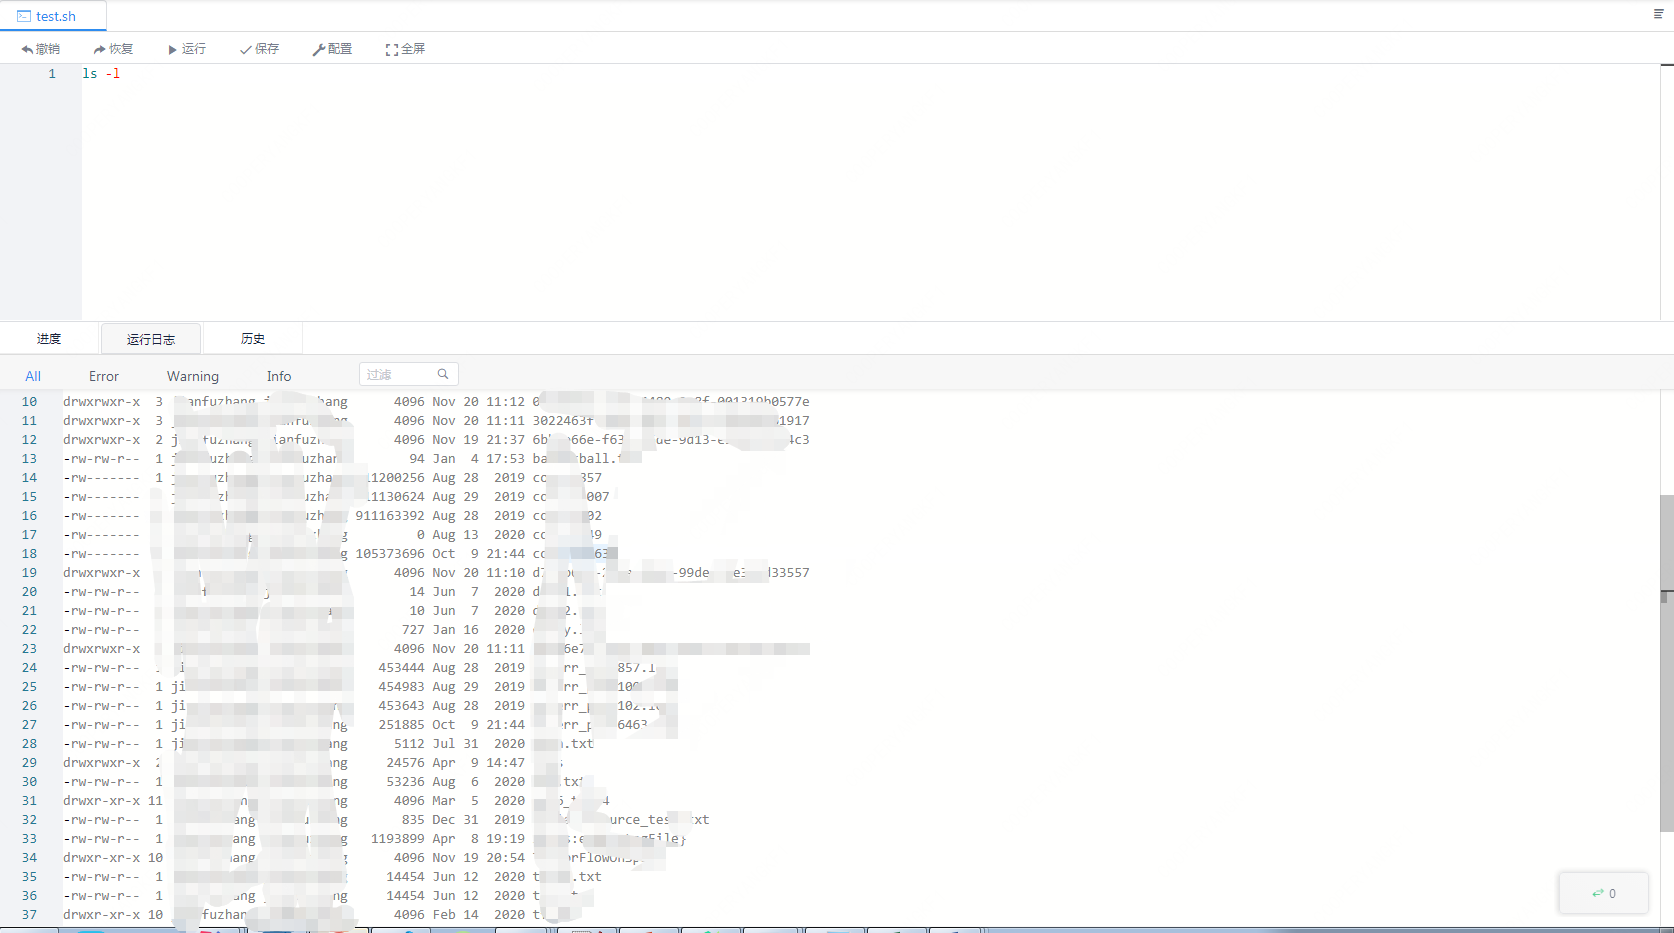Click the code line 'ls -l' in editor
The image size is (1674, 933).
pos(101,74)
